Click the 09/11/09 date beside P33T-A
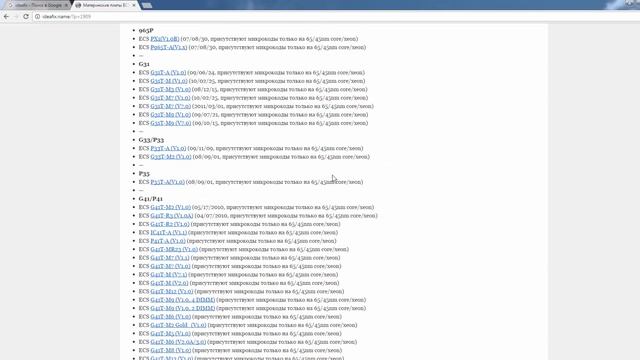The image size is (640, 360). 201,148
